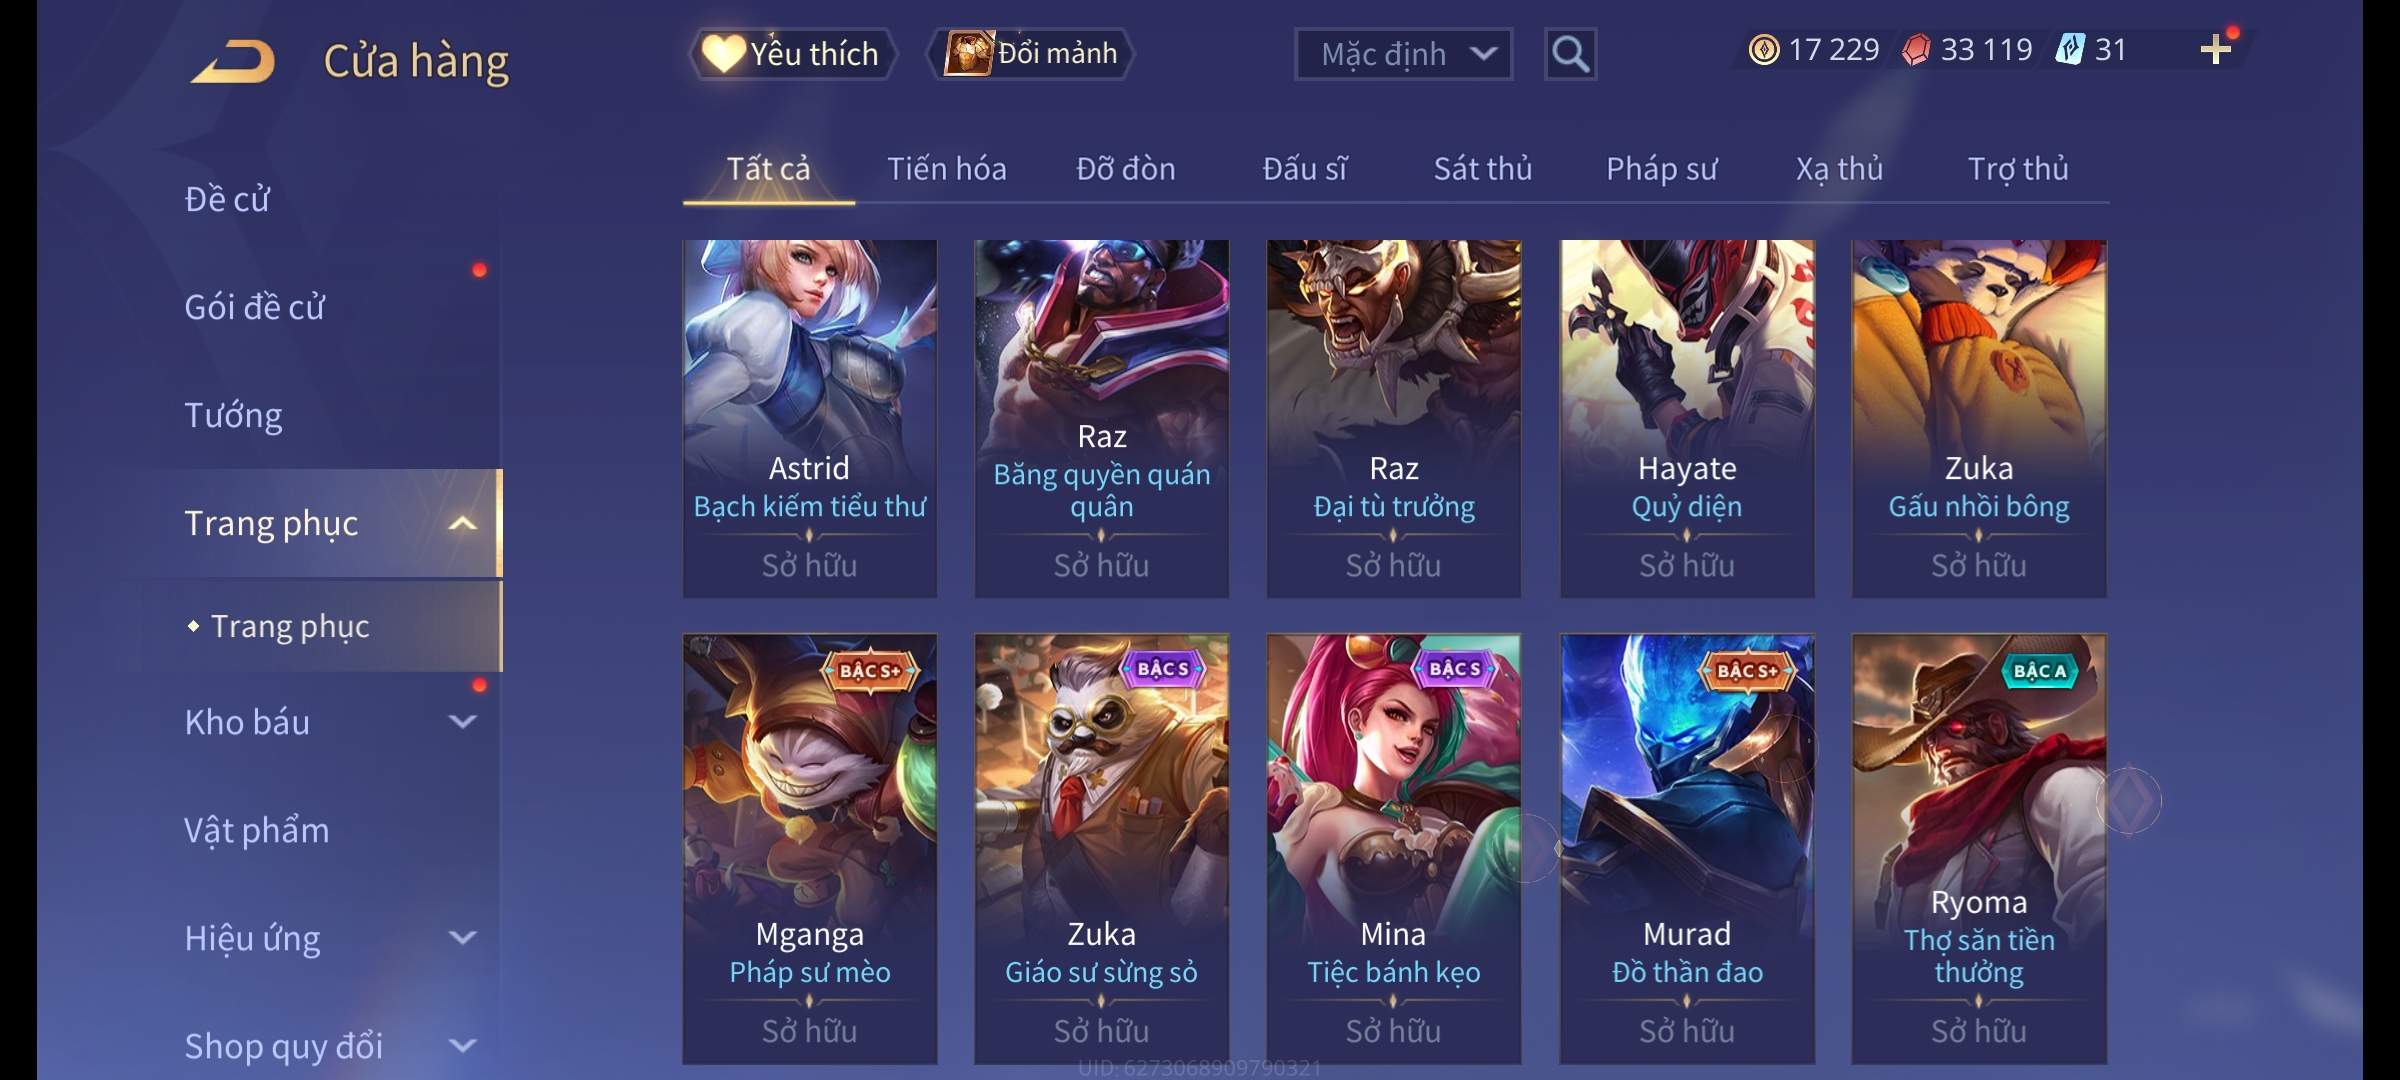The width and height of the screenshot is (2400, 1080).
Task: Tap the golden back arrow icon
Action: coord(233,61)
